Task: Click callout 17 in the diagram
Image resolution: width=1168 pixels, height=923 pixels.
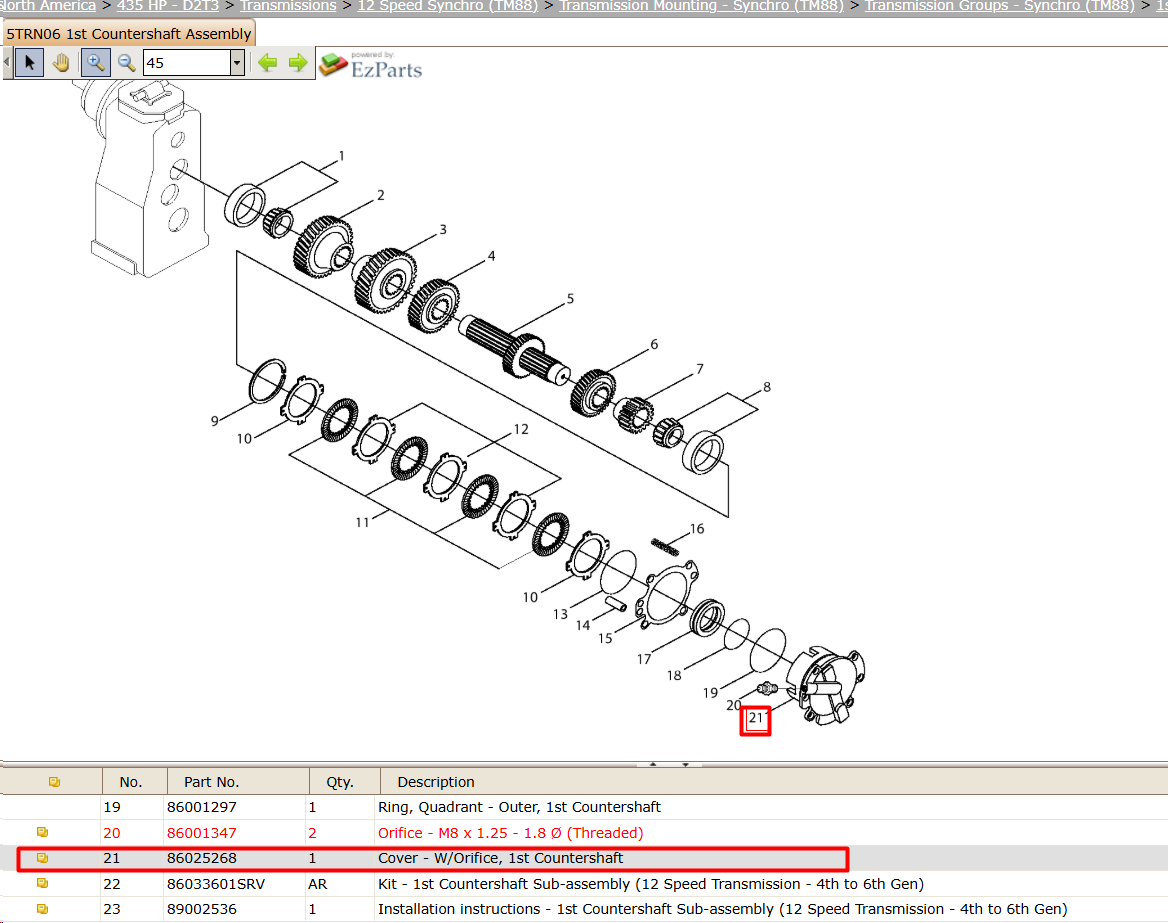Action: tap(644, 659)
